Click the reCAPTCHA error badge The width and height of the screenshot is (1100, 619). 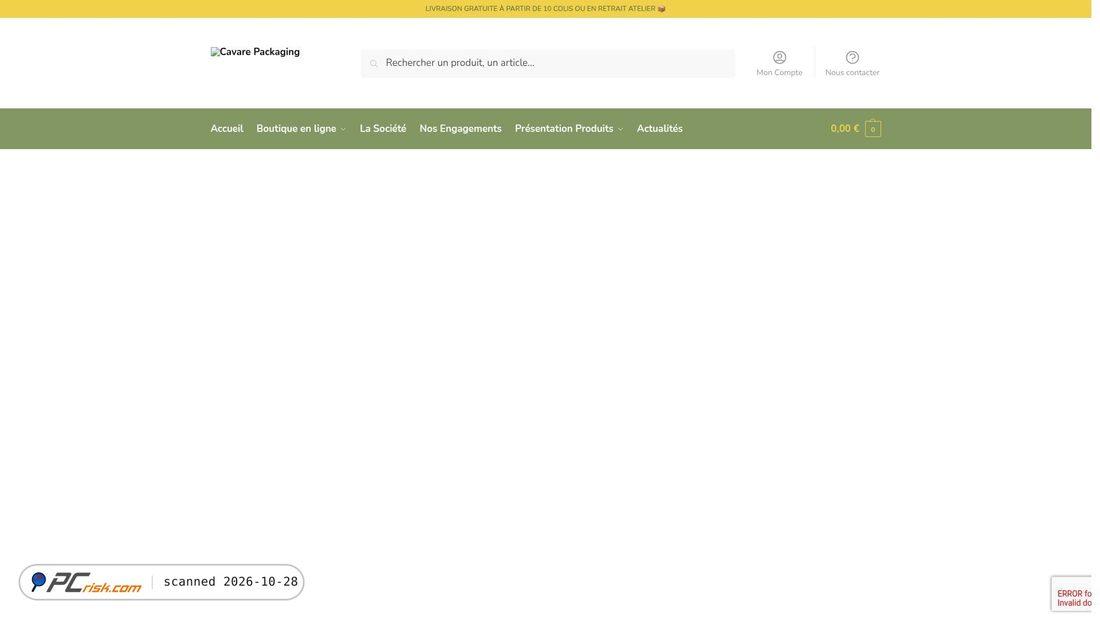[x=1071, y=594]
